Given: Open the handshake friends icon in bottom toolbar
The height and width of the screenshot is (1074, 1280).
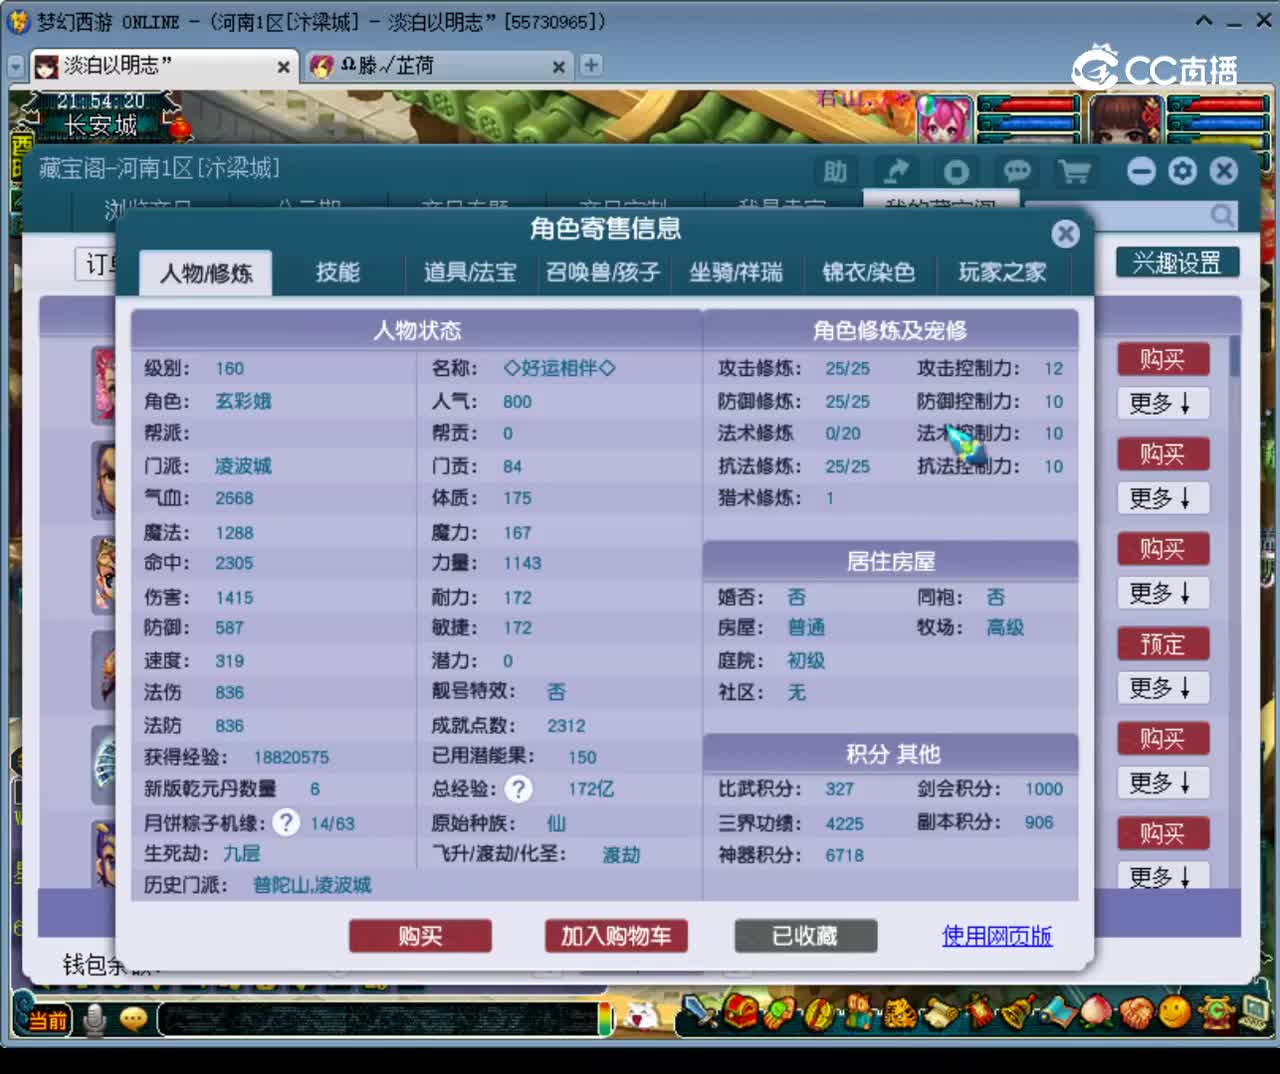Looking at the screenshot, I should coord(1136,1014).
